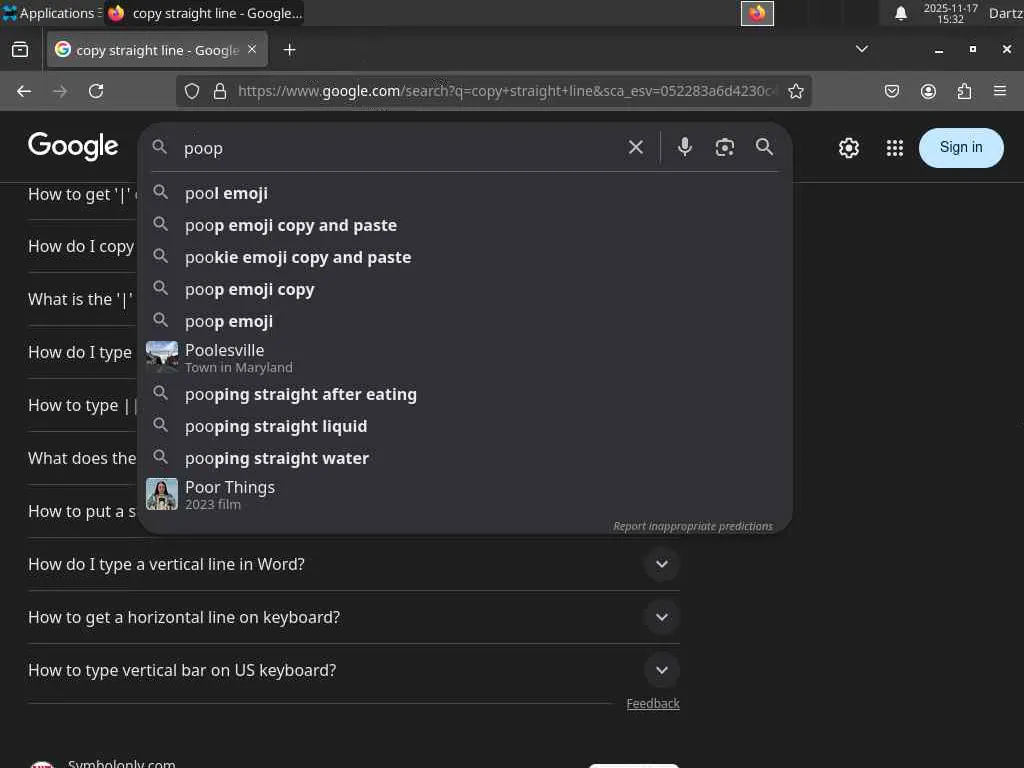Select suggestion 'pool emoji'

(465, 193)
